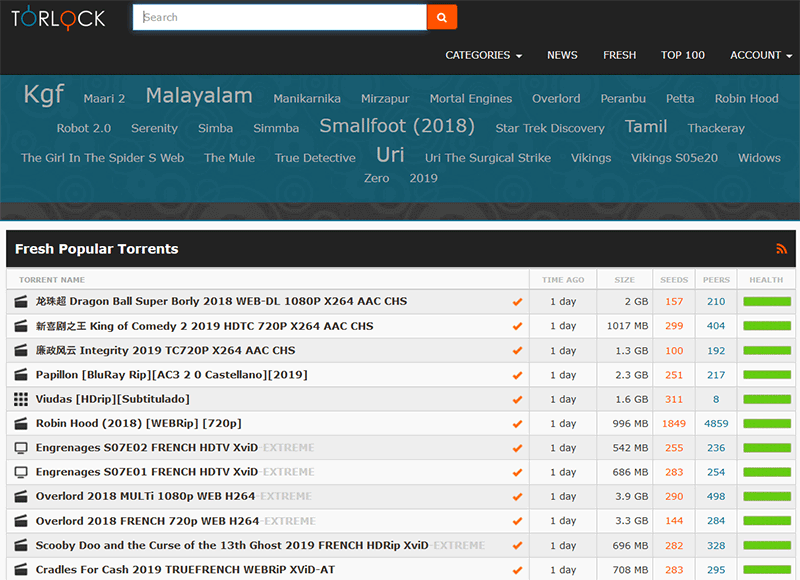
Task: Open Viudas HDrip Subtitulado torrent
Action: [113, 399]
